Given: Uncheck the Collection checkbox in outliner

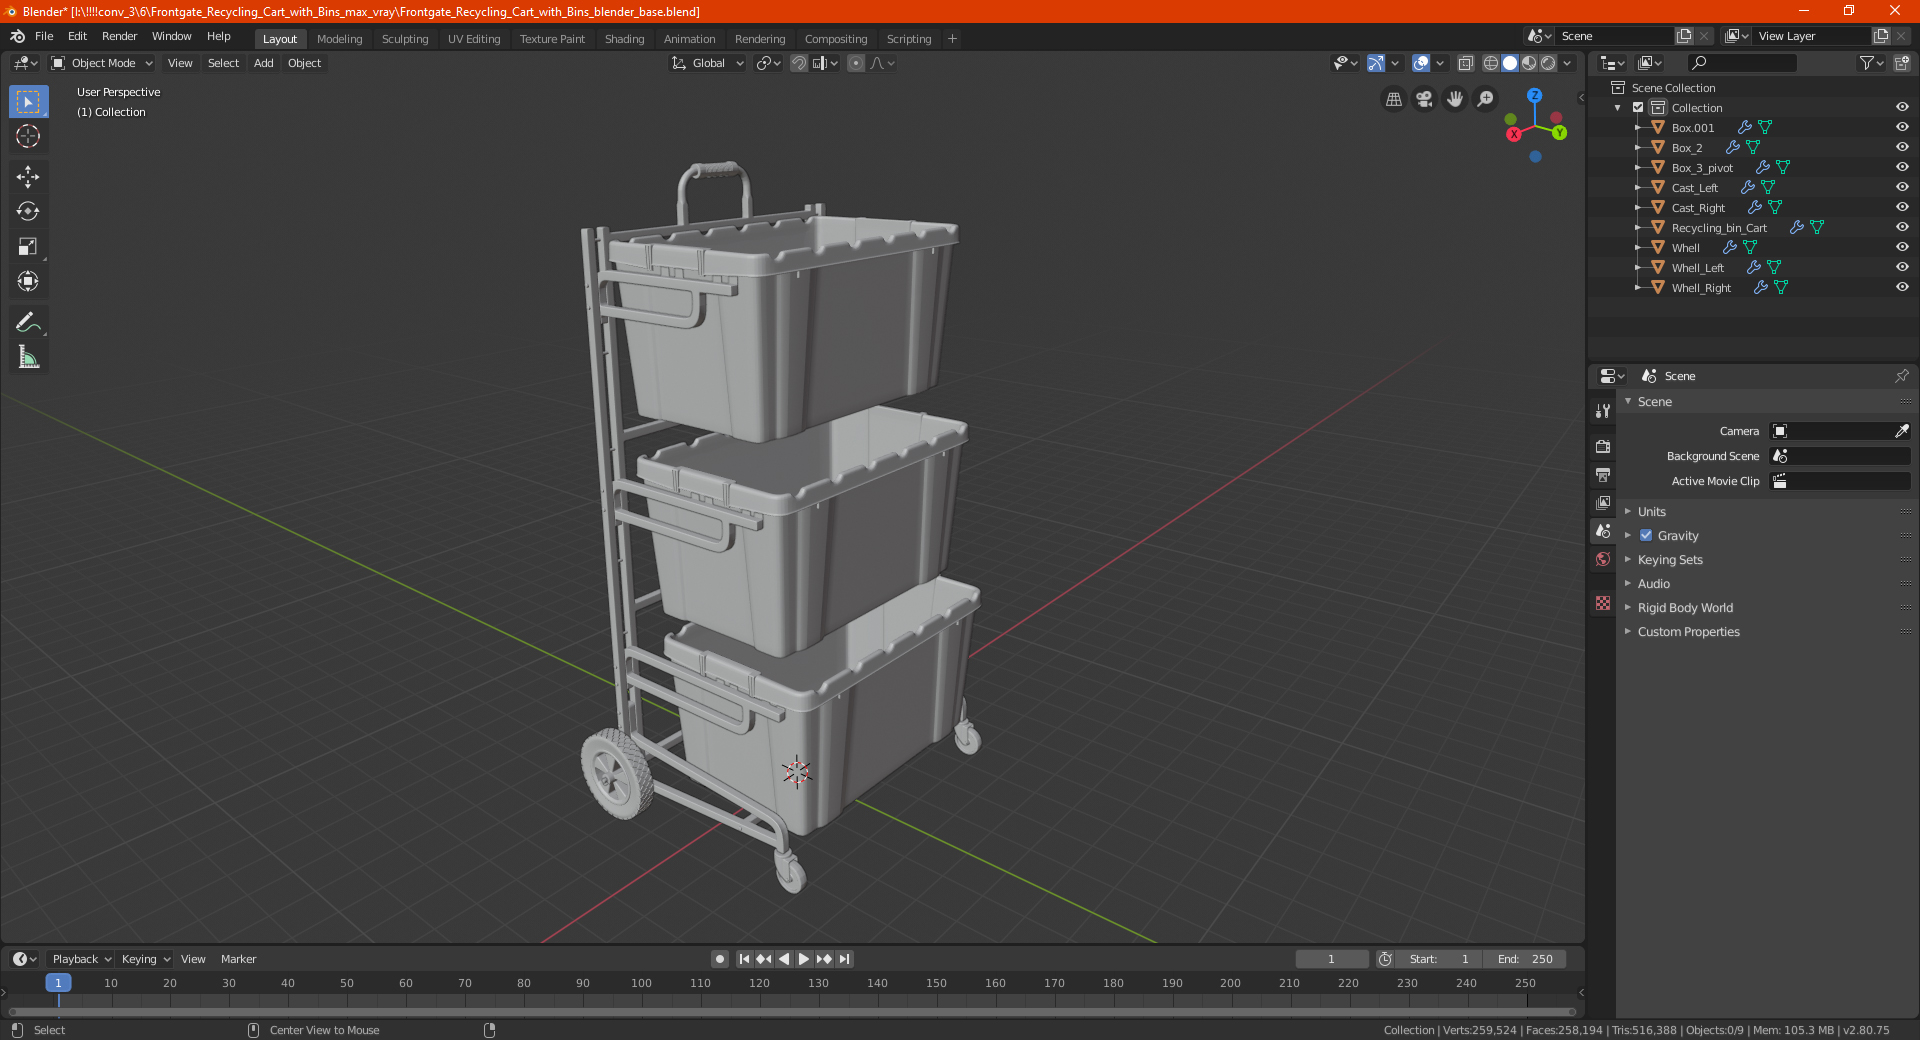Looking at the screenshot, I should coord(1638,107).
